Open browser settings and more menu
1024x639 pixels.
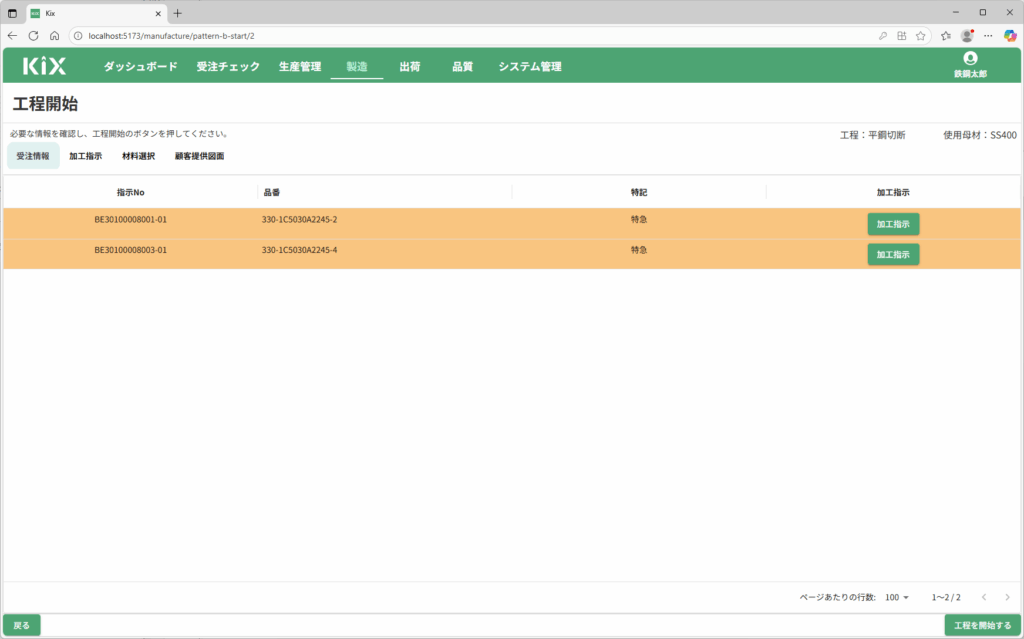[988, 35]
